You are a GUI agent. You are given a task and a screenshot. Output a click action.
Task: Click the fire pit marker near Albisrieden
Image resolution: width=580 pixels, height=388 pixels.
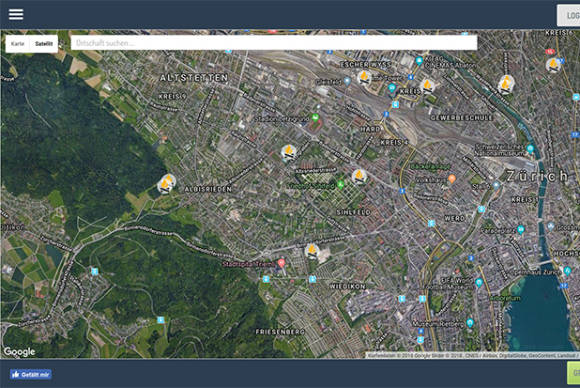[x=166, y=183]
